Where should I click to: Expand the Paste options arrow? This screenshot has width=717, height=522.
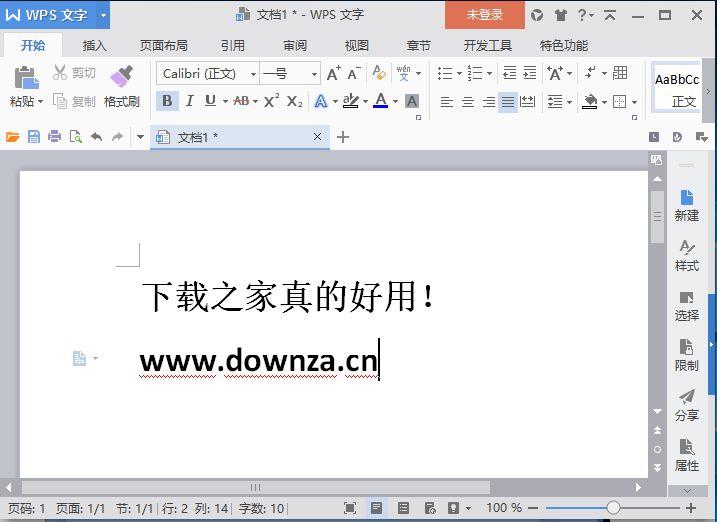tap(40, 101)
